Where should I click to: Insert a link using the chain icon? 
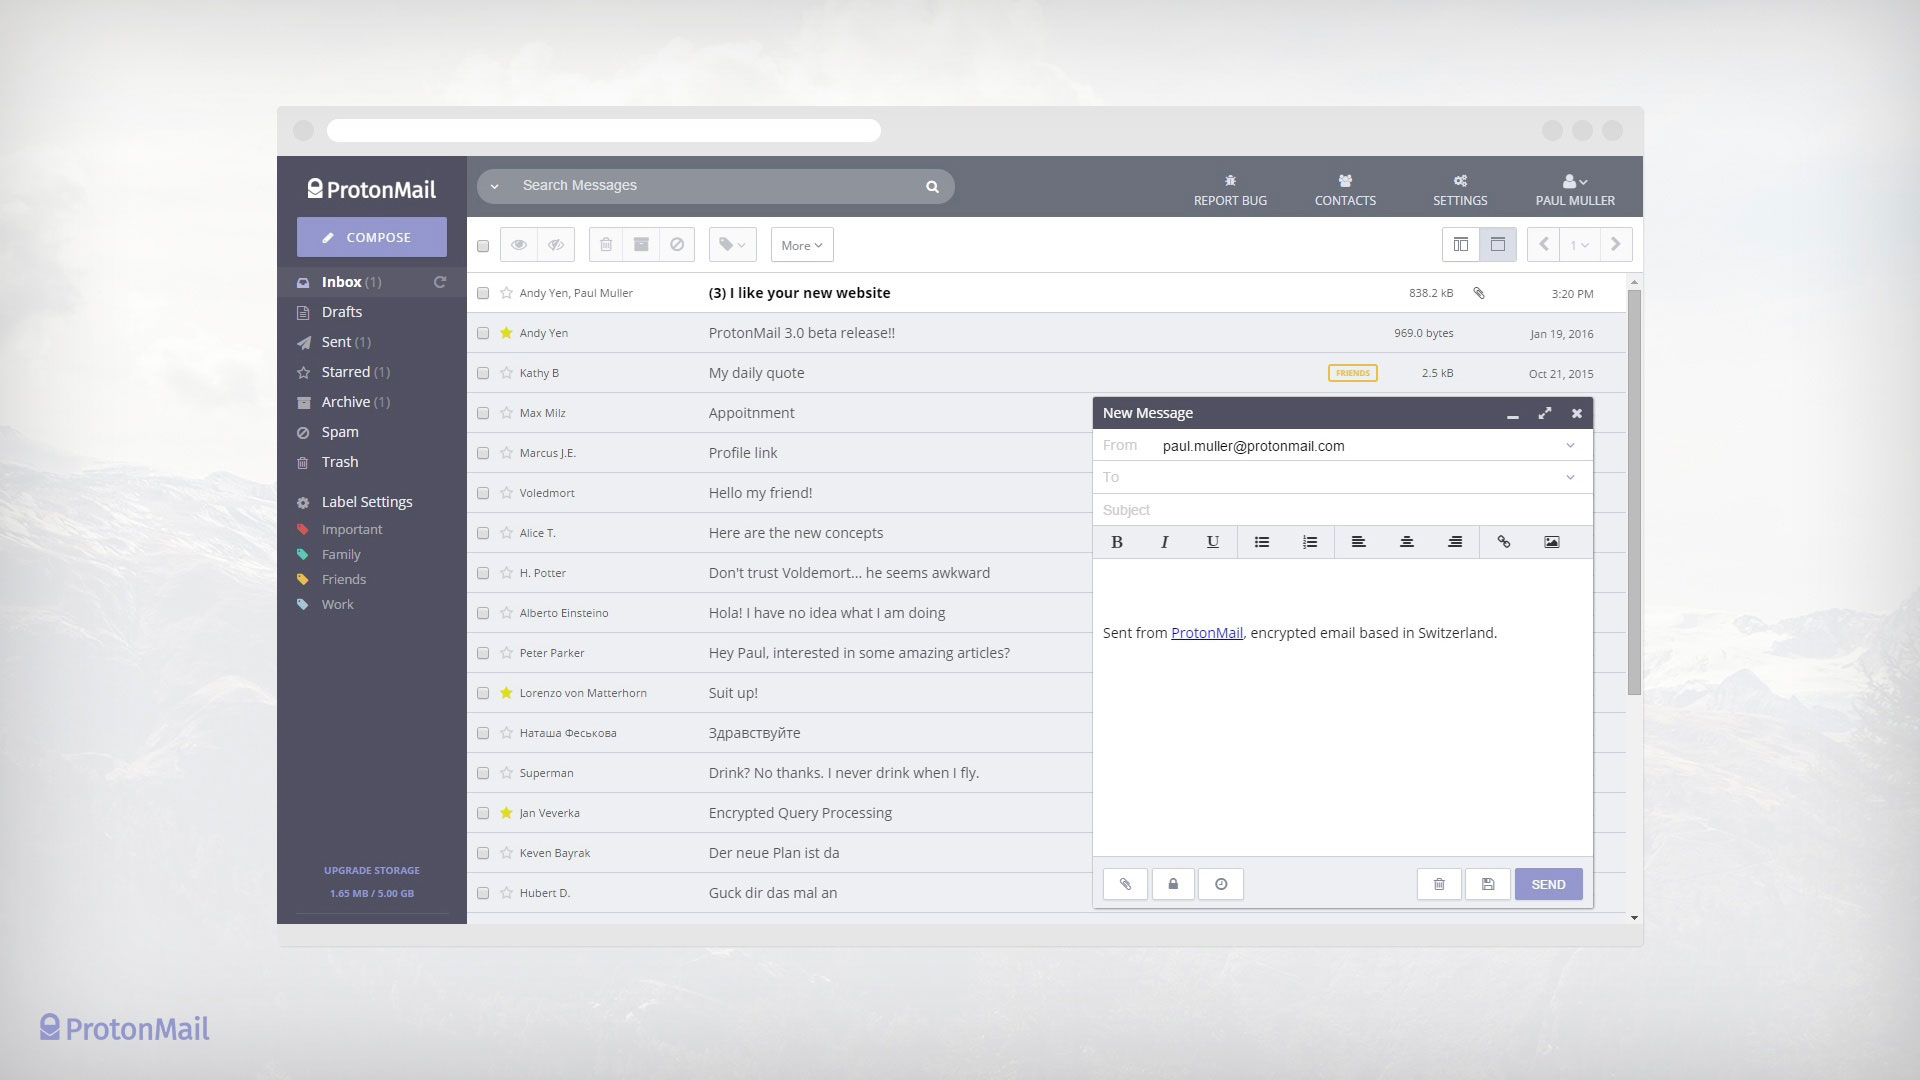(1503, 542)
